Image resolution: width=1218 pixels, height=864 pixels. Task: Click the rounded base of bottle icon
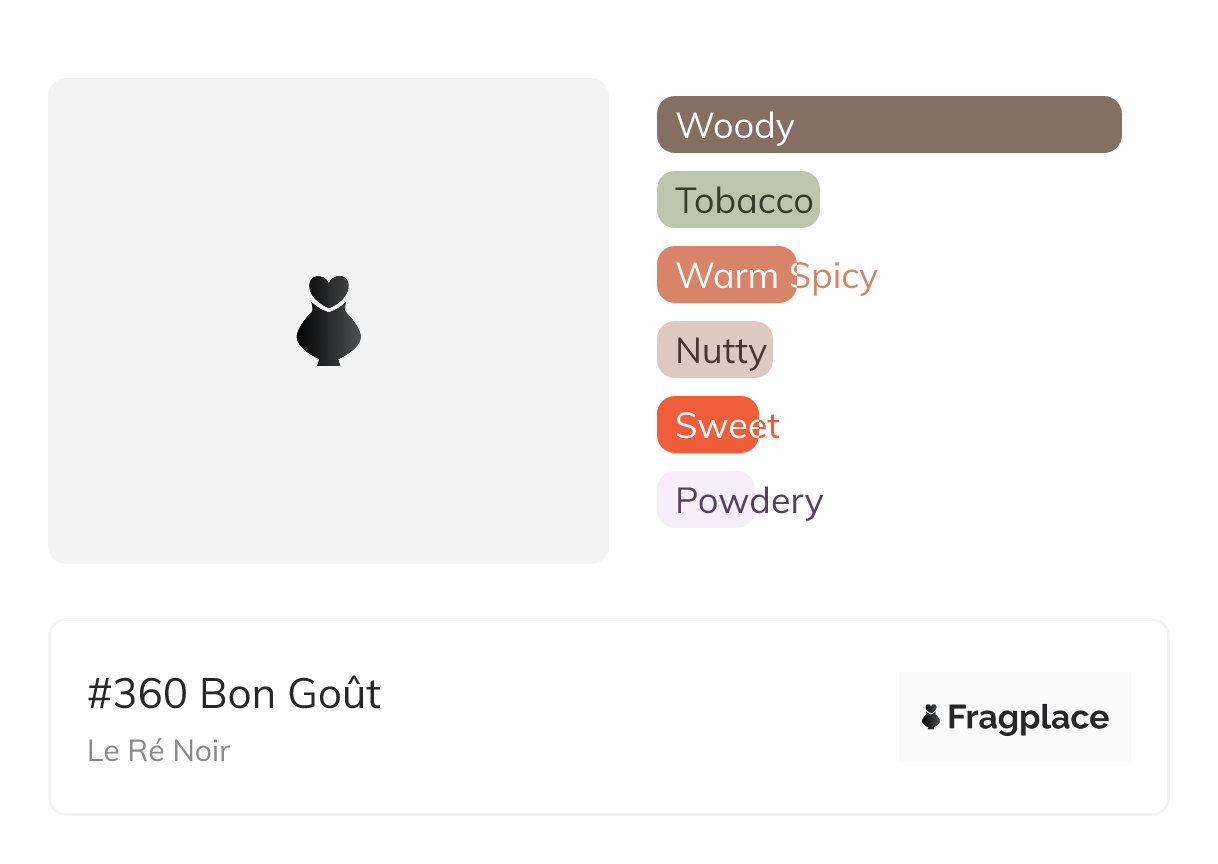pyautogui.click(x=328, y=338)
